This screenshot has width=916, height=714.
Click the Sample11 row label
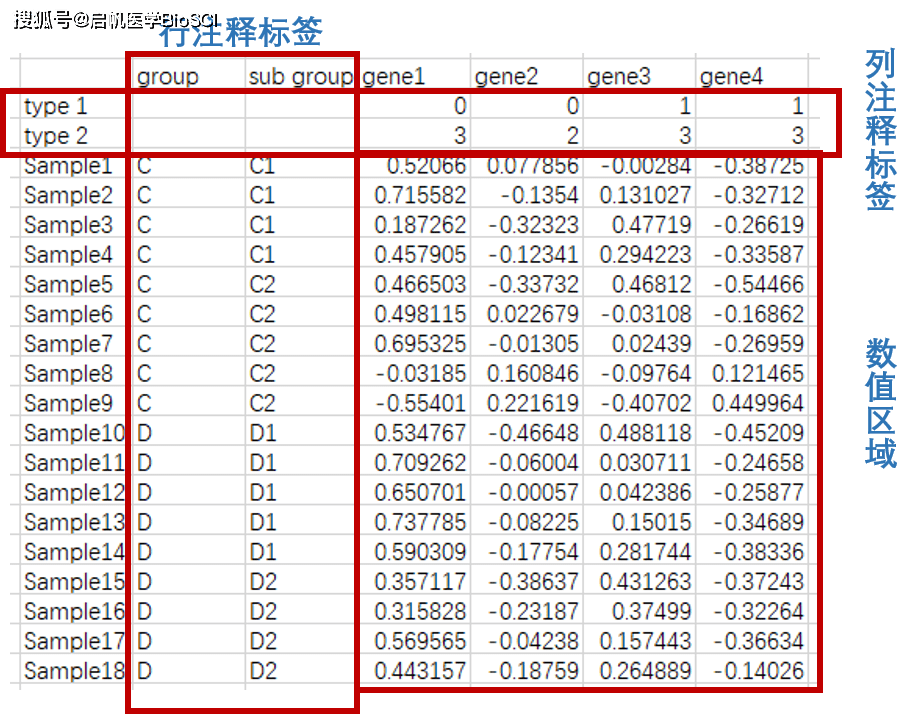click(x=74, y=463)
